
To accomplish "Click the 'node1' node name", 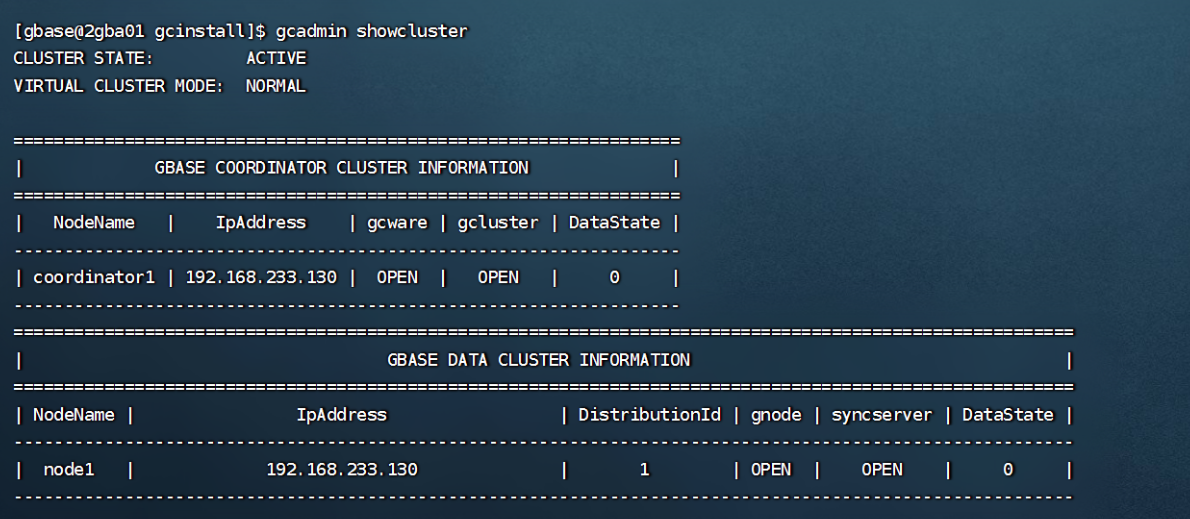I will pos(69,470).
